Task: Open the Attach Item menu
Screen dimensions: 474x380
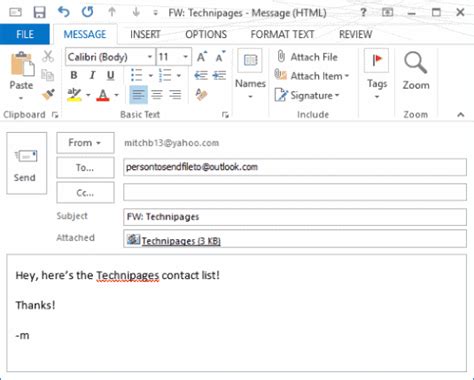Action: pyautogui.click(x=312, y=76)
